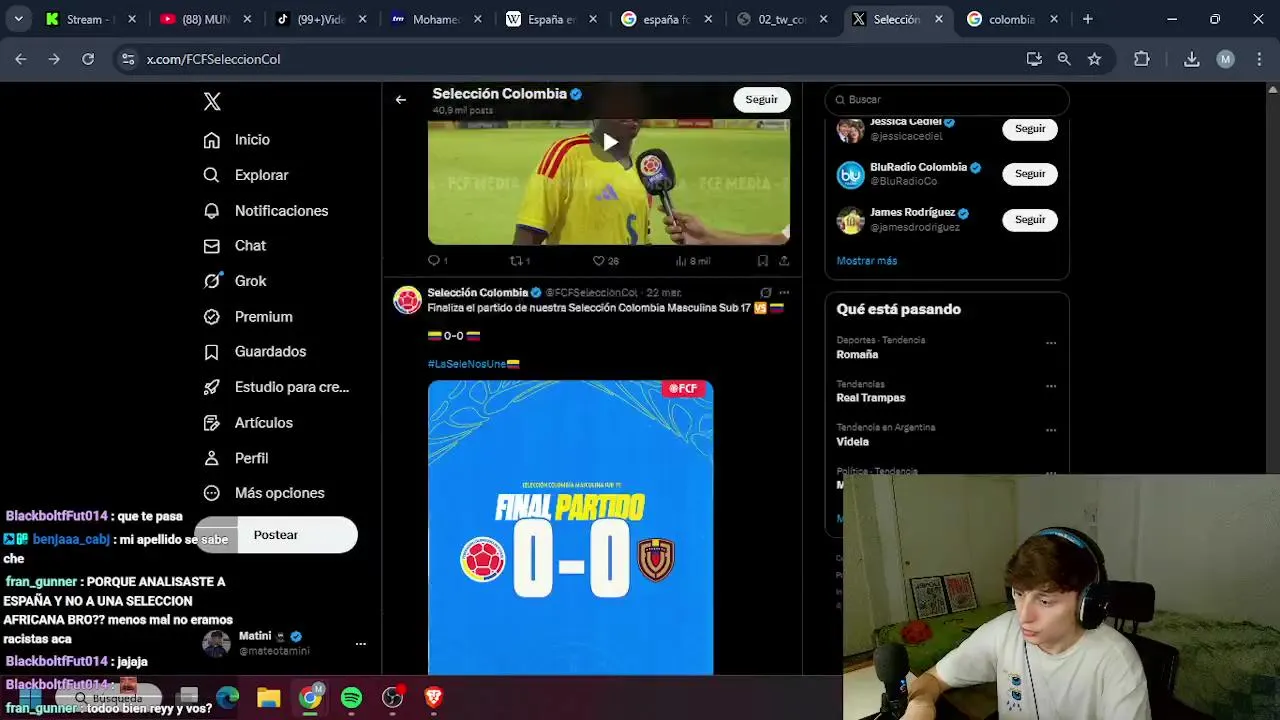
Task: Open the Inicio home icon
Action: (212, 140)
